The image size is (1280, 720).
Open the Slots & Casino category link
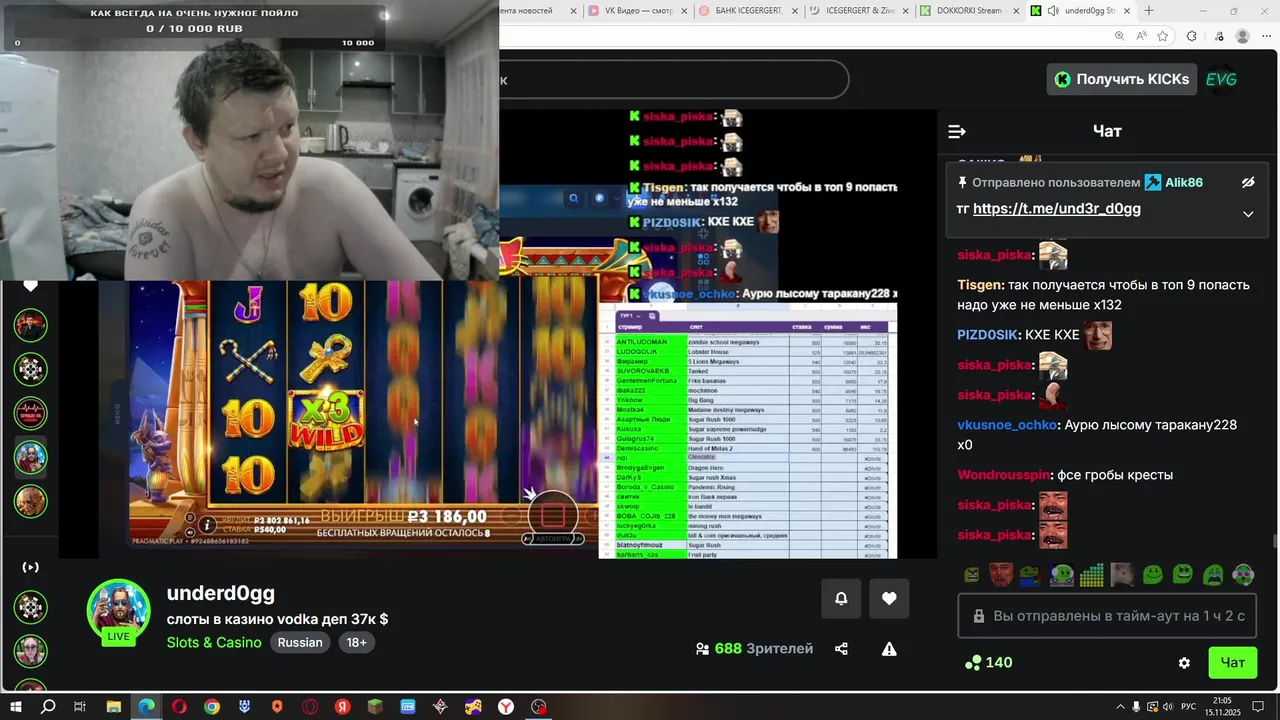pyautogui.click(x=214, y=642)
